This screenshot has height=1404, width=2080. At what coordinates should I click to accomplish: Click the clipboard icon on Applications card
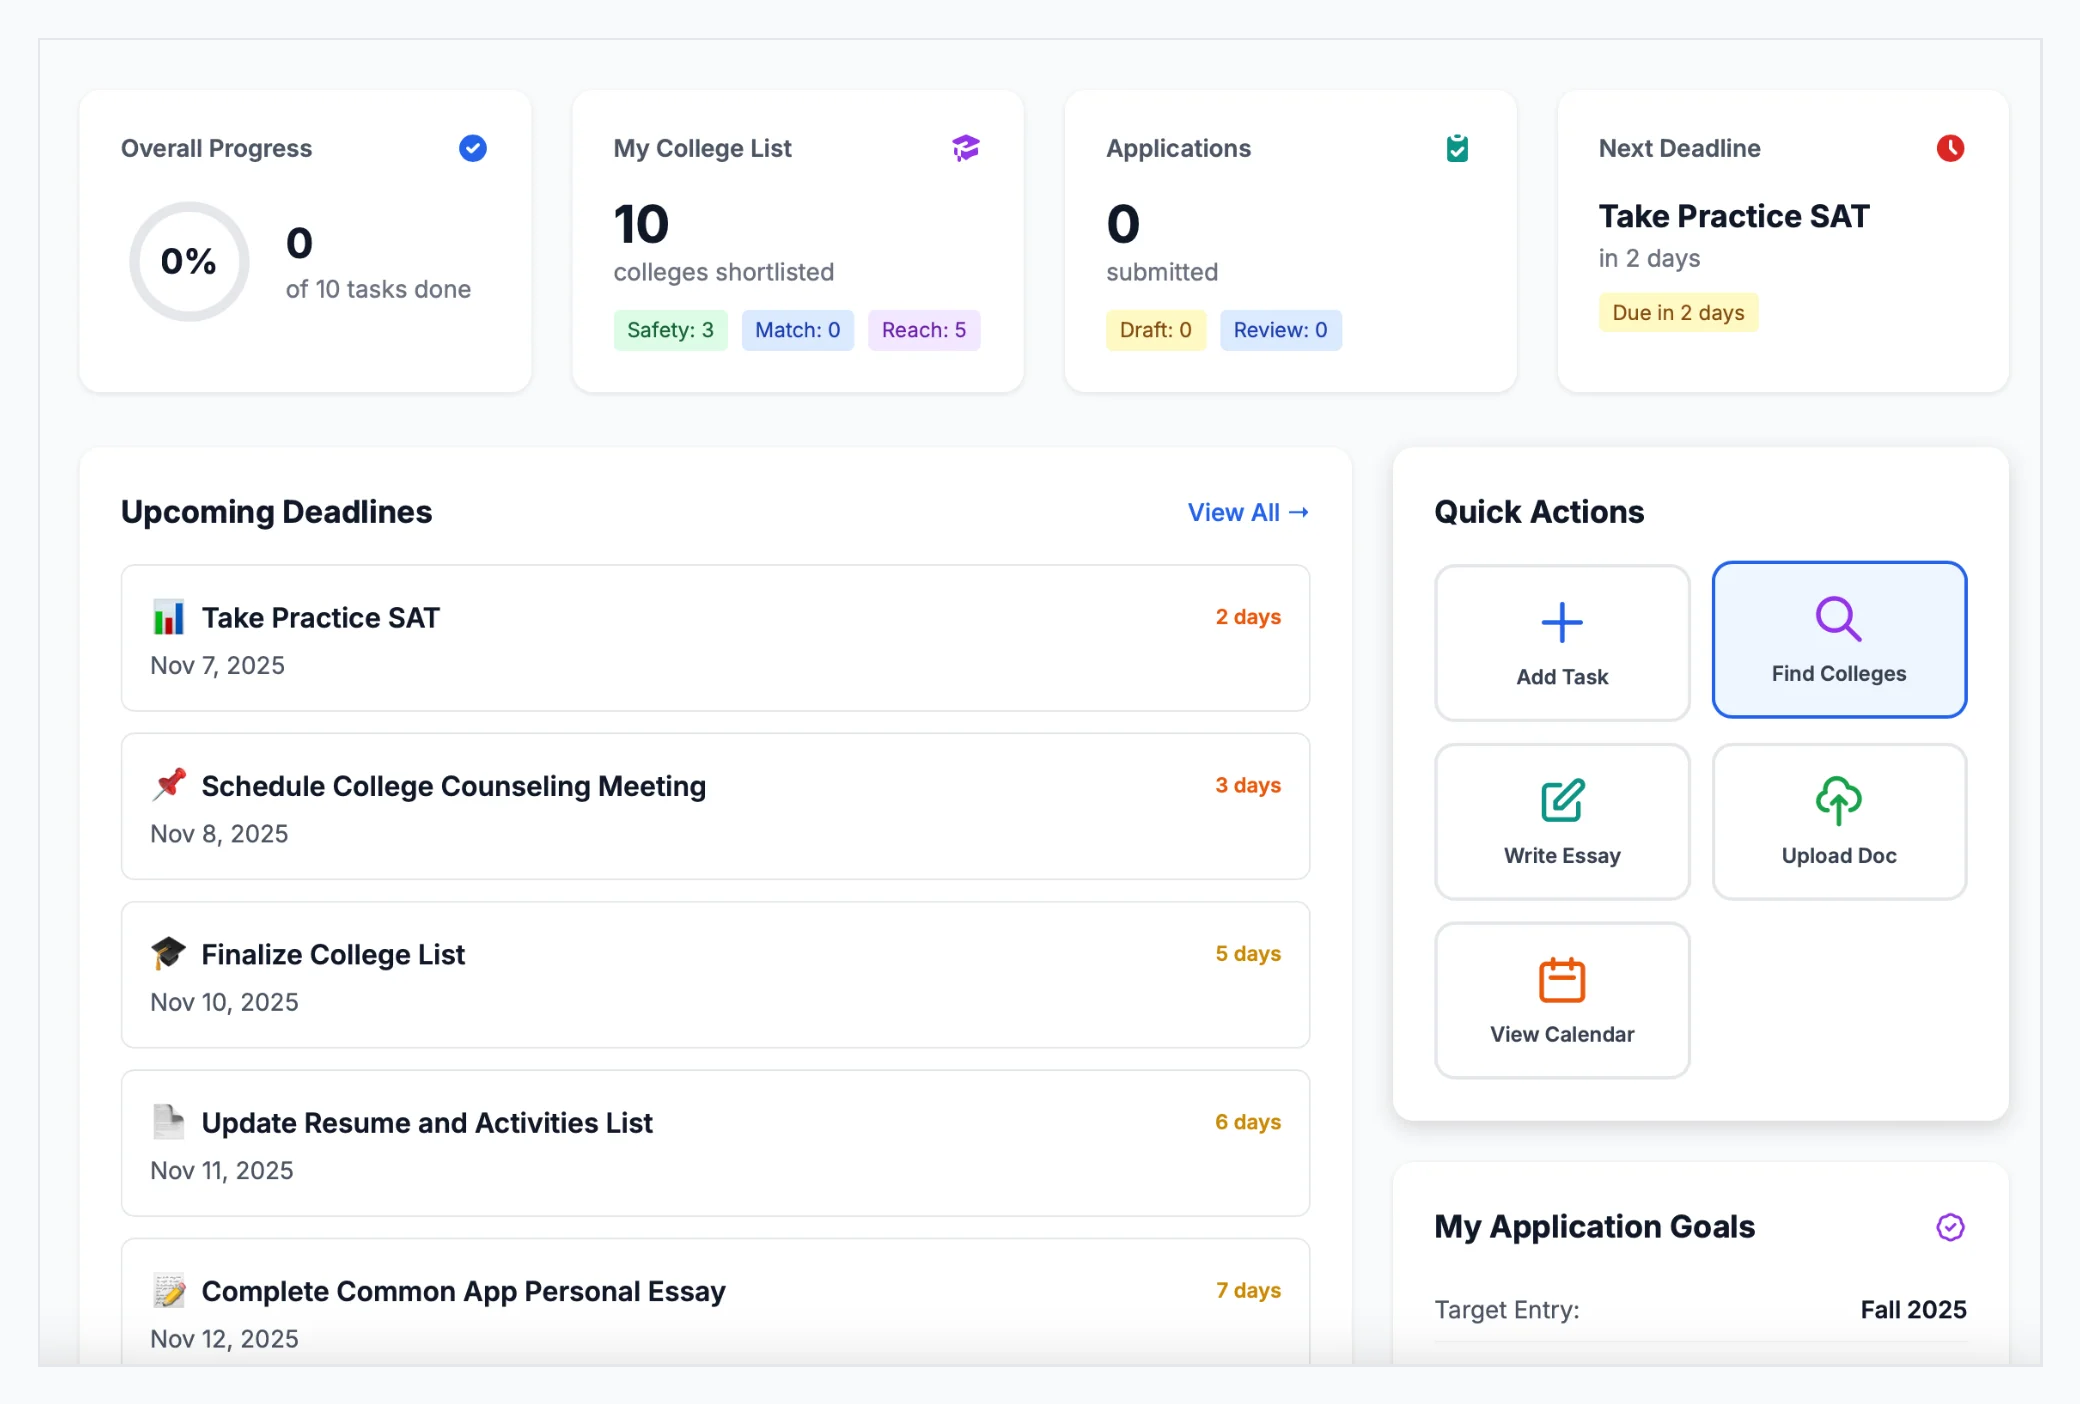tap(1457, 147)
